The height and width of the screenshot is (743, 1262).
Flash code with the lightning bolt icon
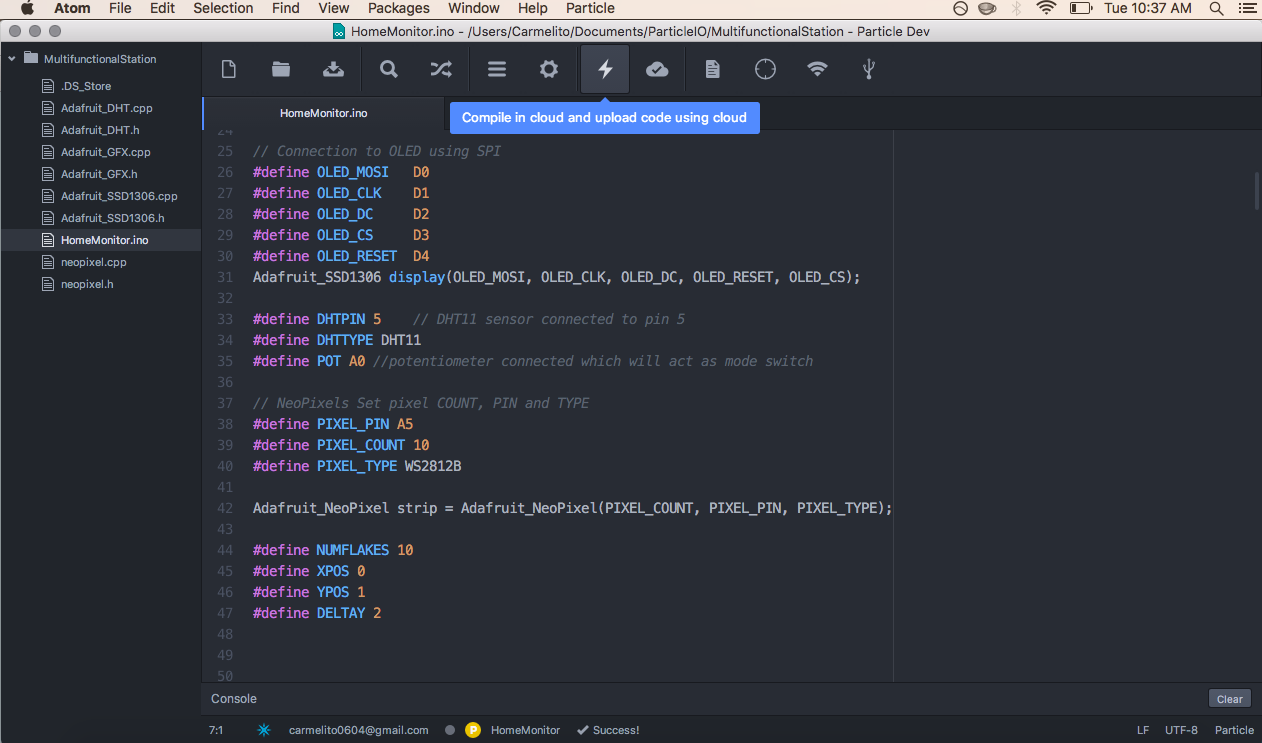tap(605, 69)
